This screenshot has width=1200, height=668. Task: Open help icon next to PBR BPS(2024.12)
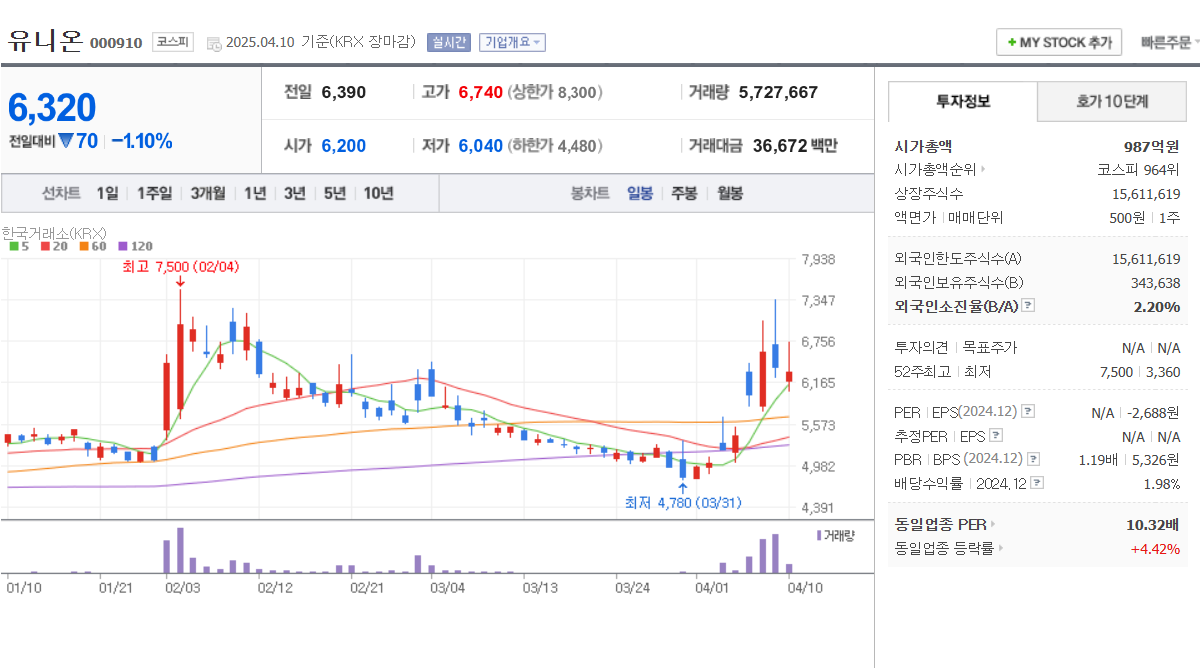click(1033, 459)
